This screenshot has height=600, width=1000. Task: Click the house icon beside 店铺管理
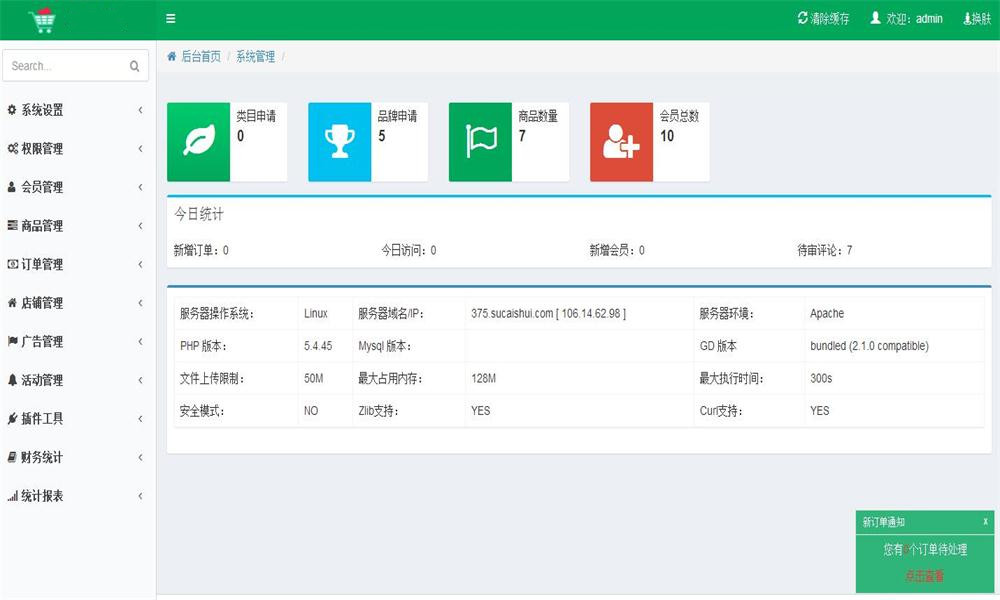[x=12, y=302]
